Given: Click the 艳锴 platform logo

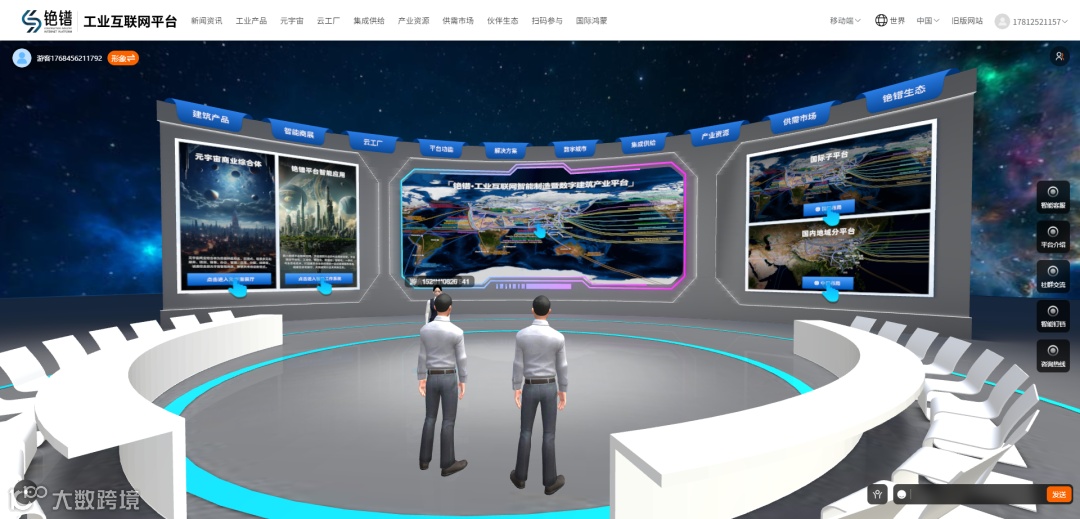Looking at the screenshot, I should (x=45, y=21).
